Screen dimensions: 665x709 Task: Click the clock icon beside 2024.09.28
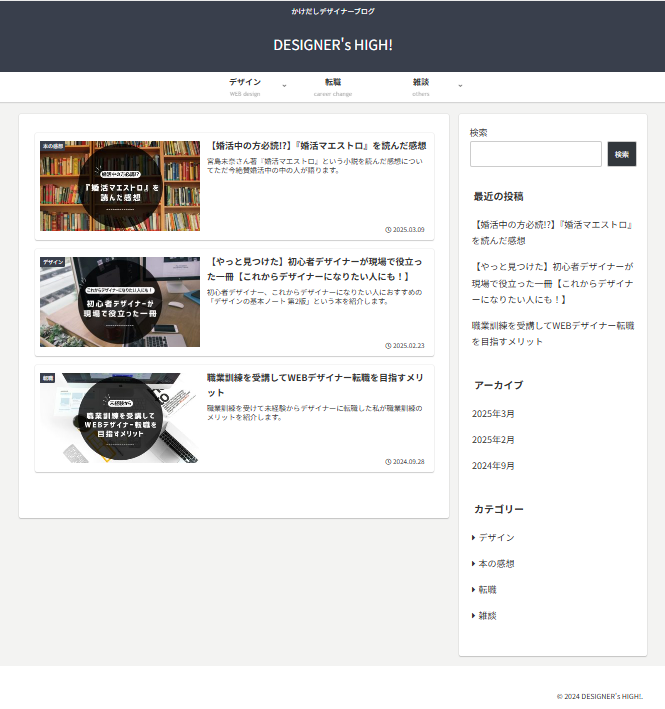[388, 462]
